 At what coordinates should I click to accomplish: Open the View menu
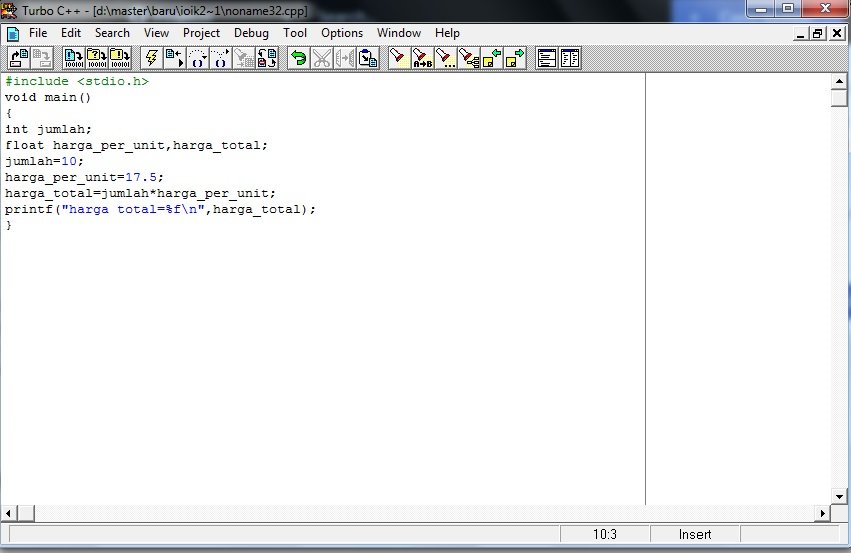156,33
